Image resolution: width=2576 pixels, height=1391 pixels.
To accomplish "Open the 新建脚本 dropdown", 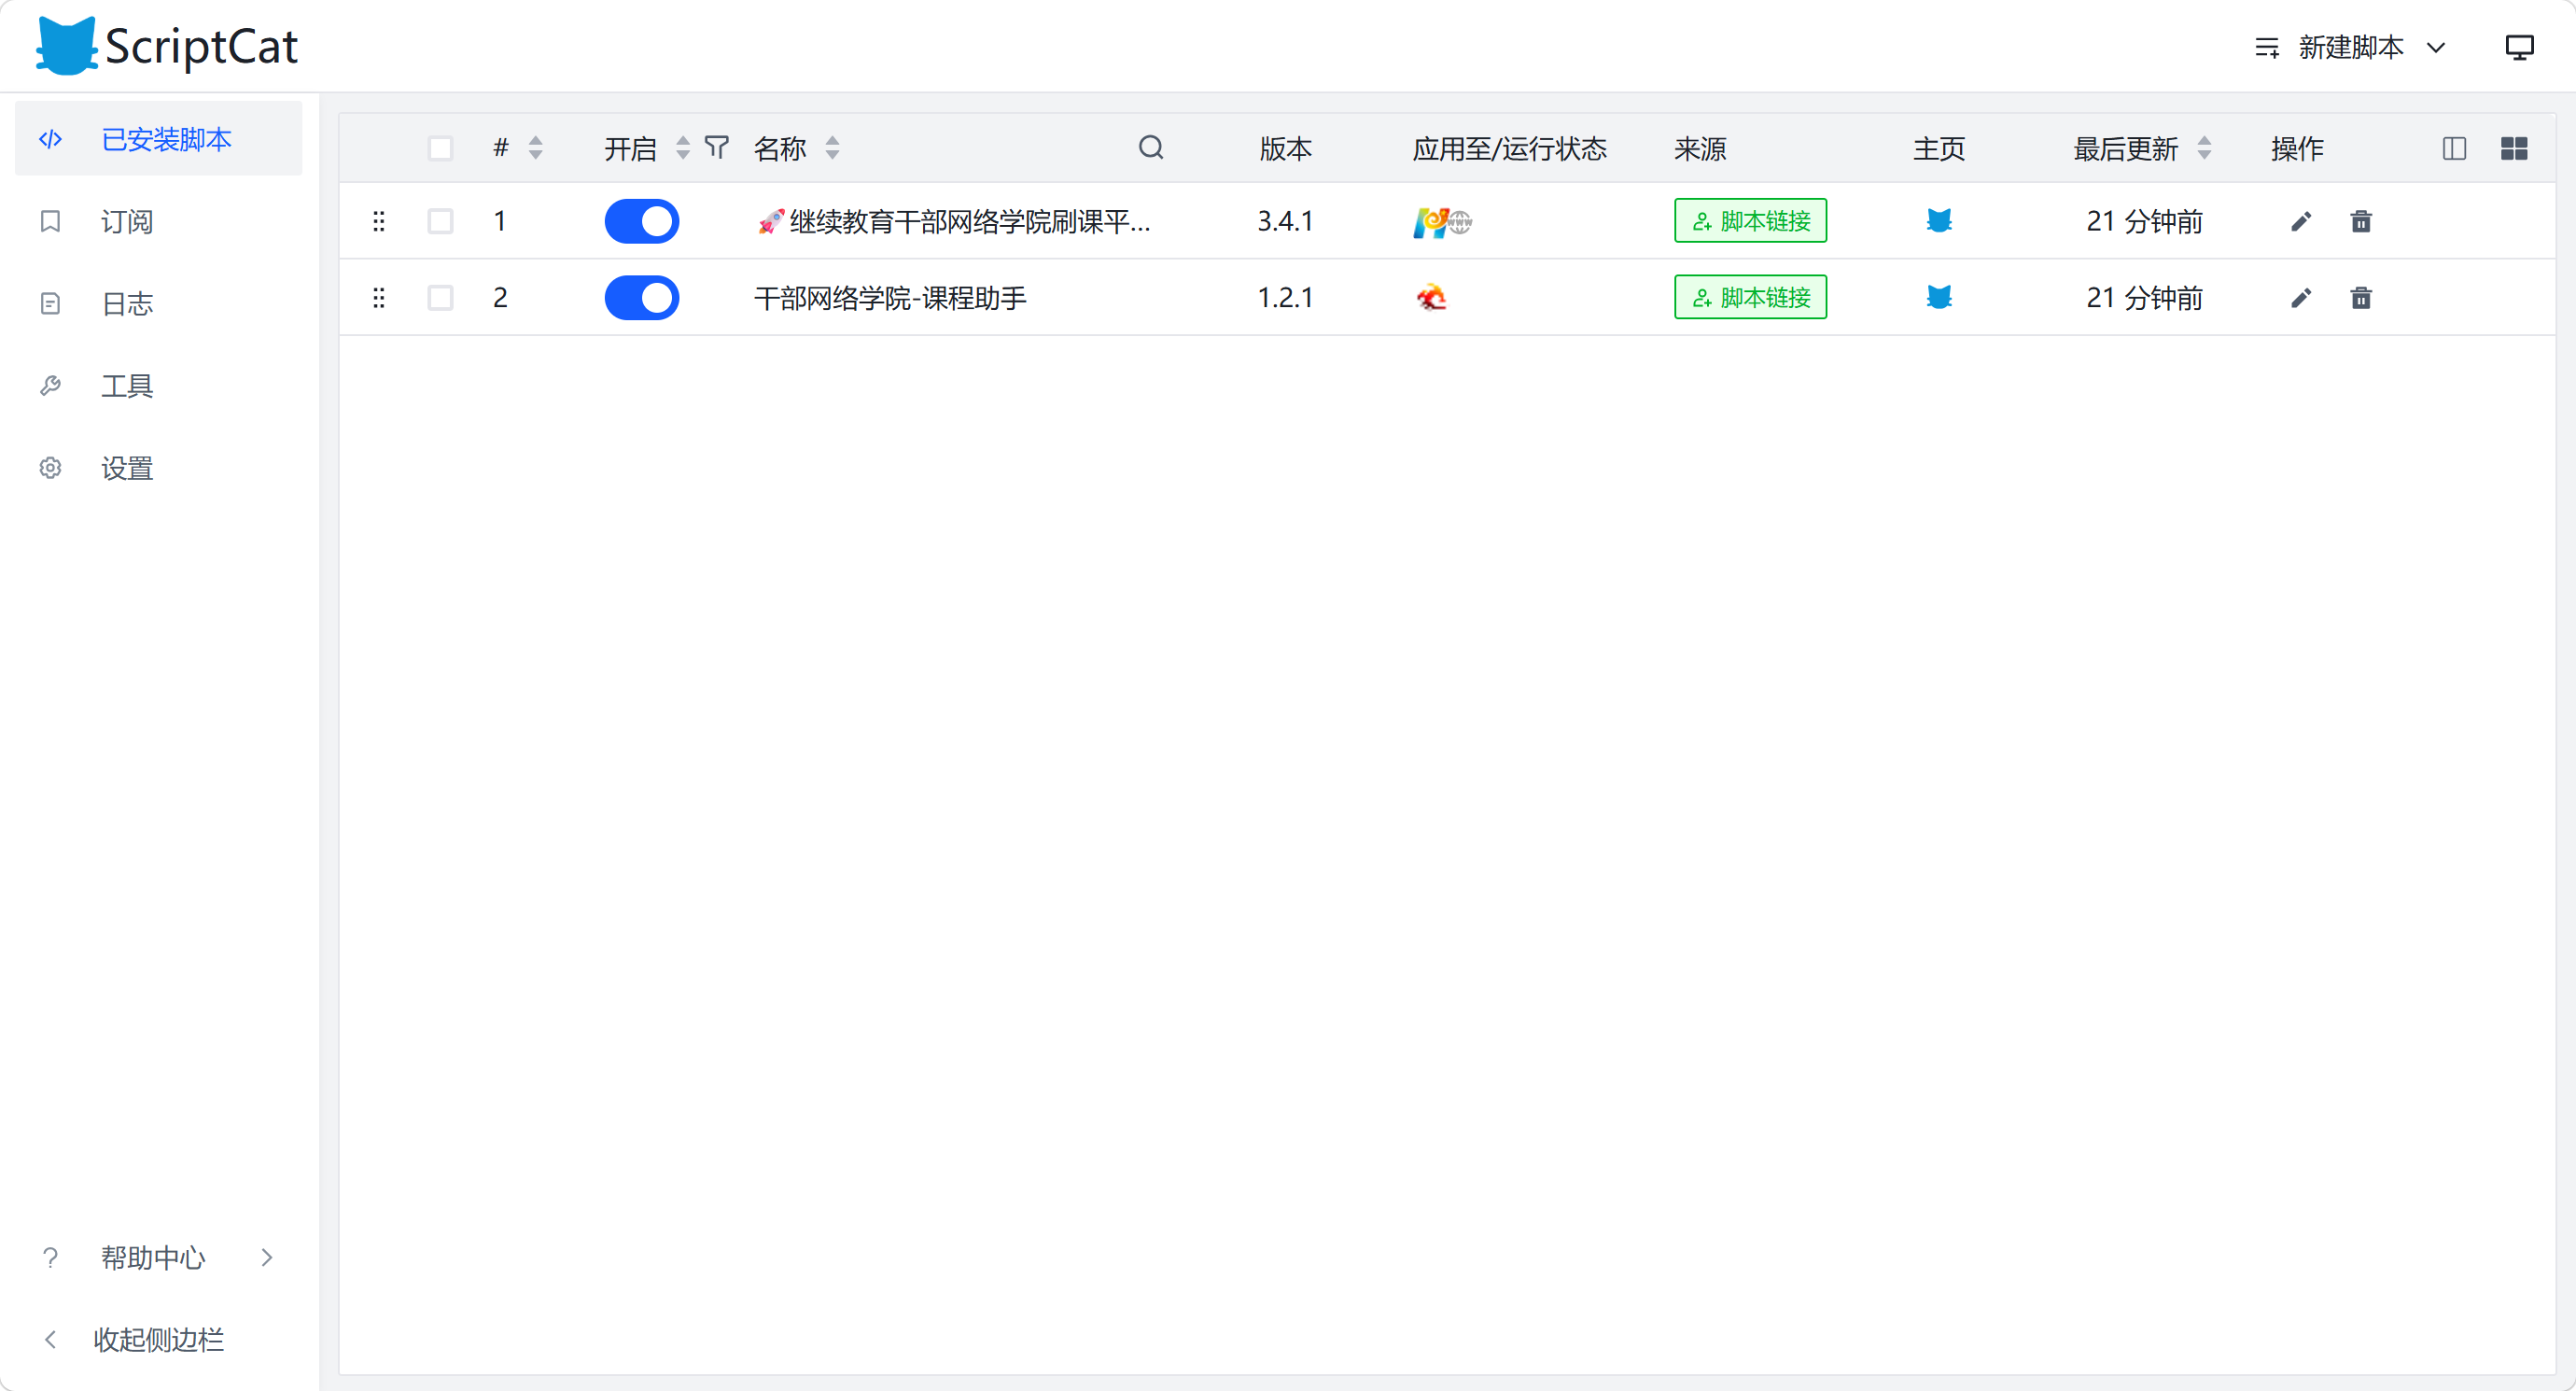I will (2350, 47).
